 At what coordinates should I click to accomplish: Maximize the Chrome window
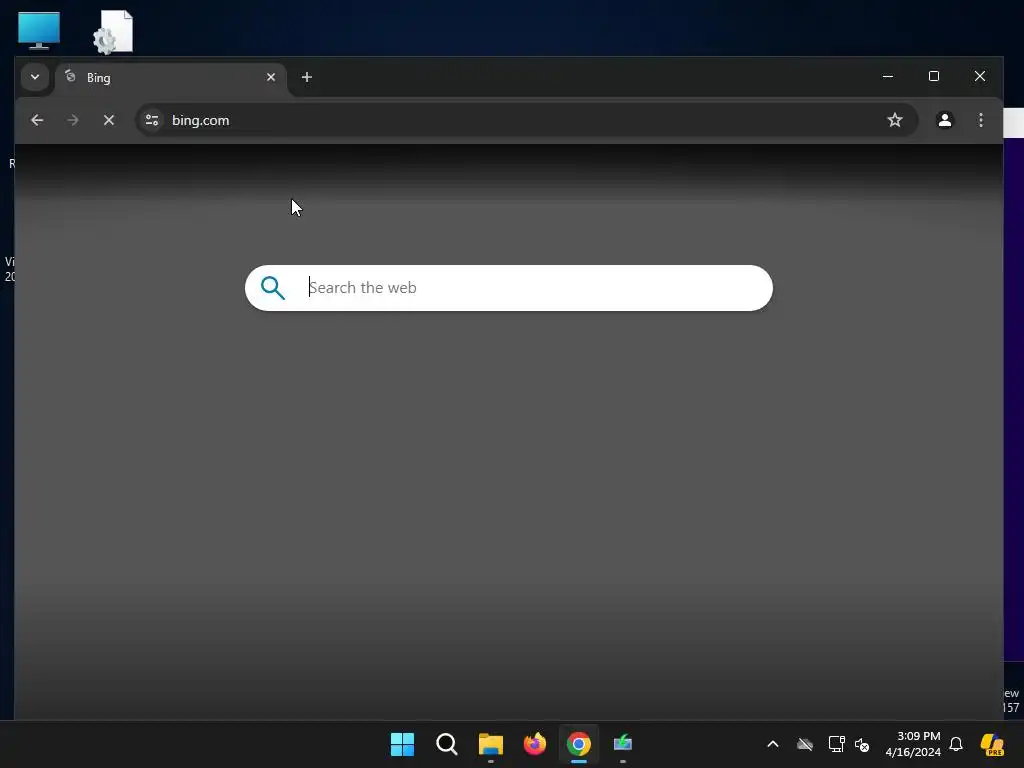tap(934, 76)
